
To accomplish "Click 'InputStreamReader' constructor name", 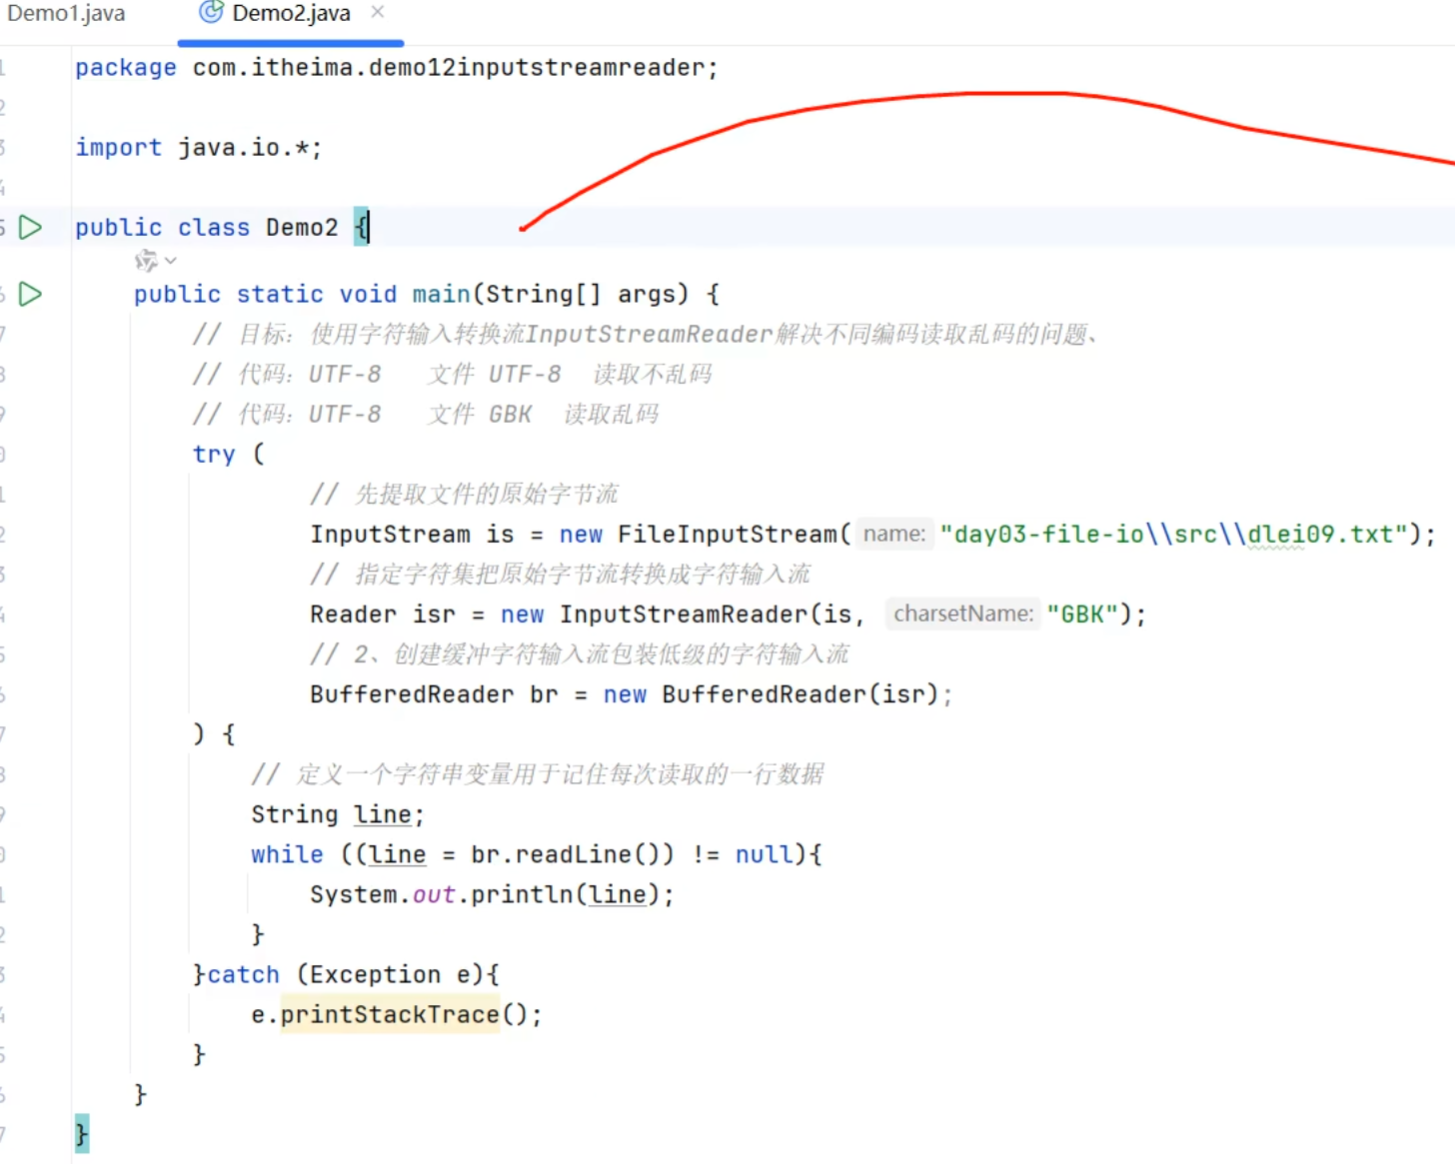I will [683, 615].
